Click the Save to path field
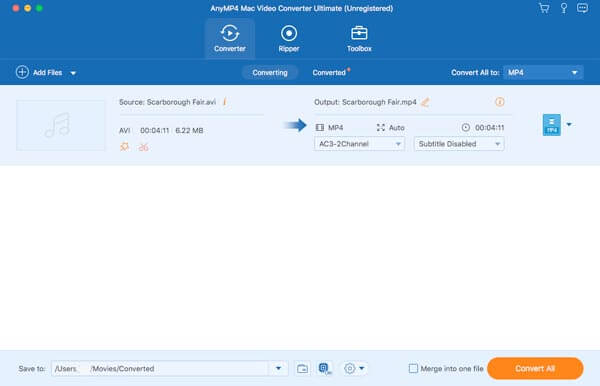Screen dimensions: 600x386 click(x=161, y=368)
